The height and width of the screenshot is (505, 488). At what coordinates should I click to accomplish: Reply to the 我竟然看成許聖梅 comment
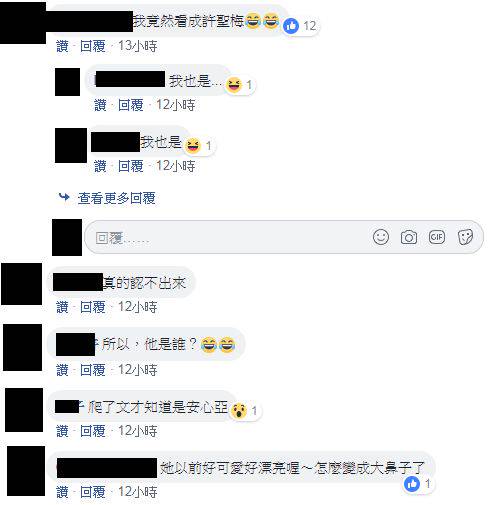[x=93, y=46]
